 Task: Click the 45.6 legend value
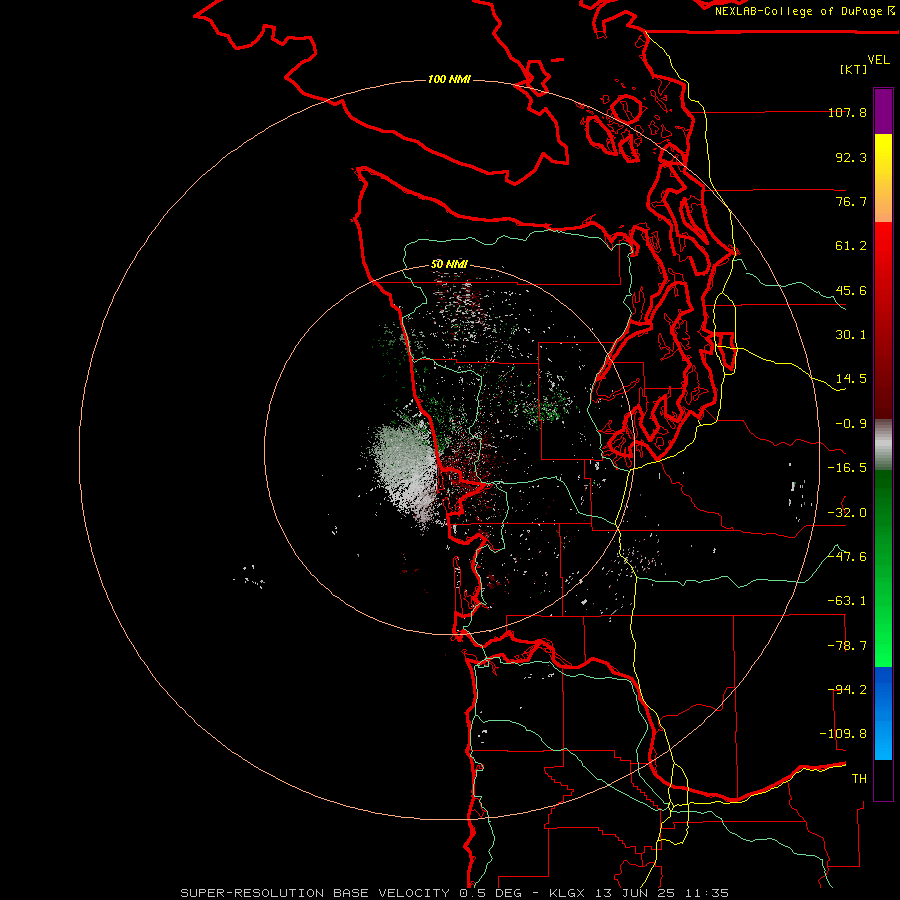[x=851, y=290]
